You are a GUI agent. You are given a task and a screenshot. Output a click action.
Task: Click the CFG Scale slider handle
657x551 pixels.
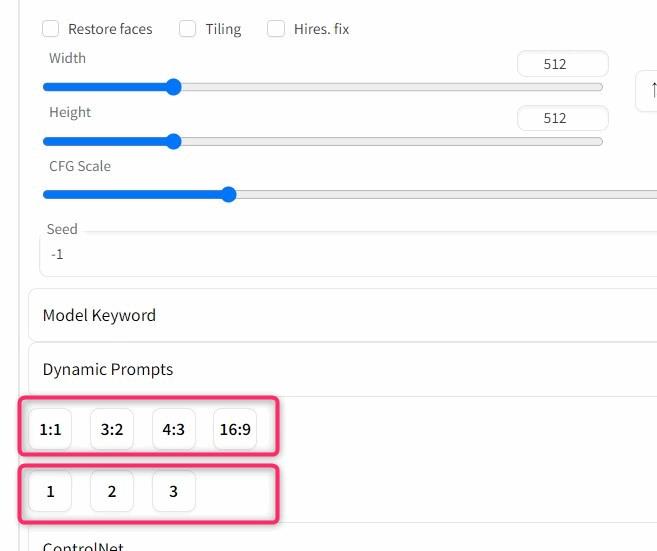[229, 195]
